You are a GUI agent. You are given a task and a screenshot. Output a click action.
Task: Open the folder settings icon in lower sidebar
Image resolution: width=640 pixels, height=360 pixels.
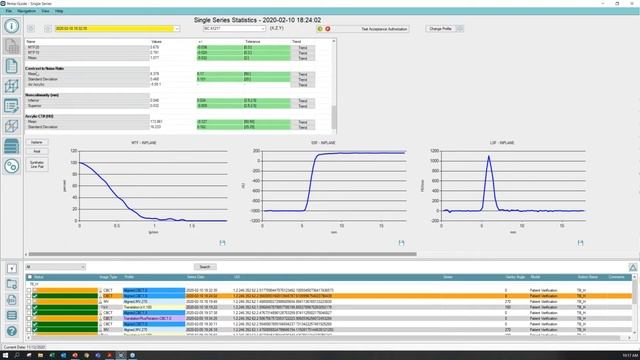[x=12, y=284]
